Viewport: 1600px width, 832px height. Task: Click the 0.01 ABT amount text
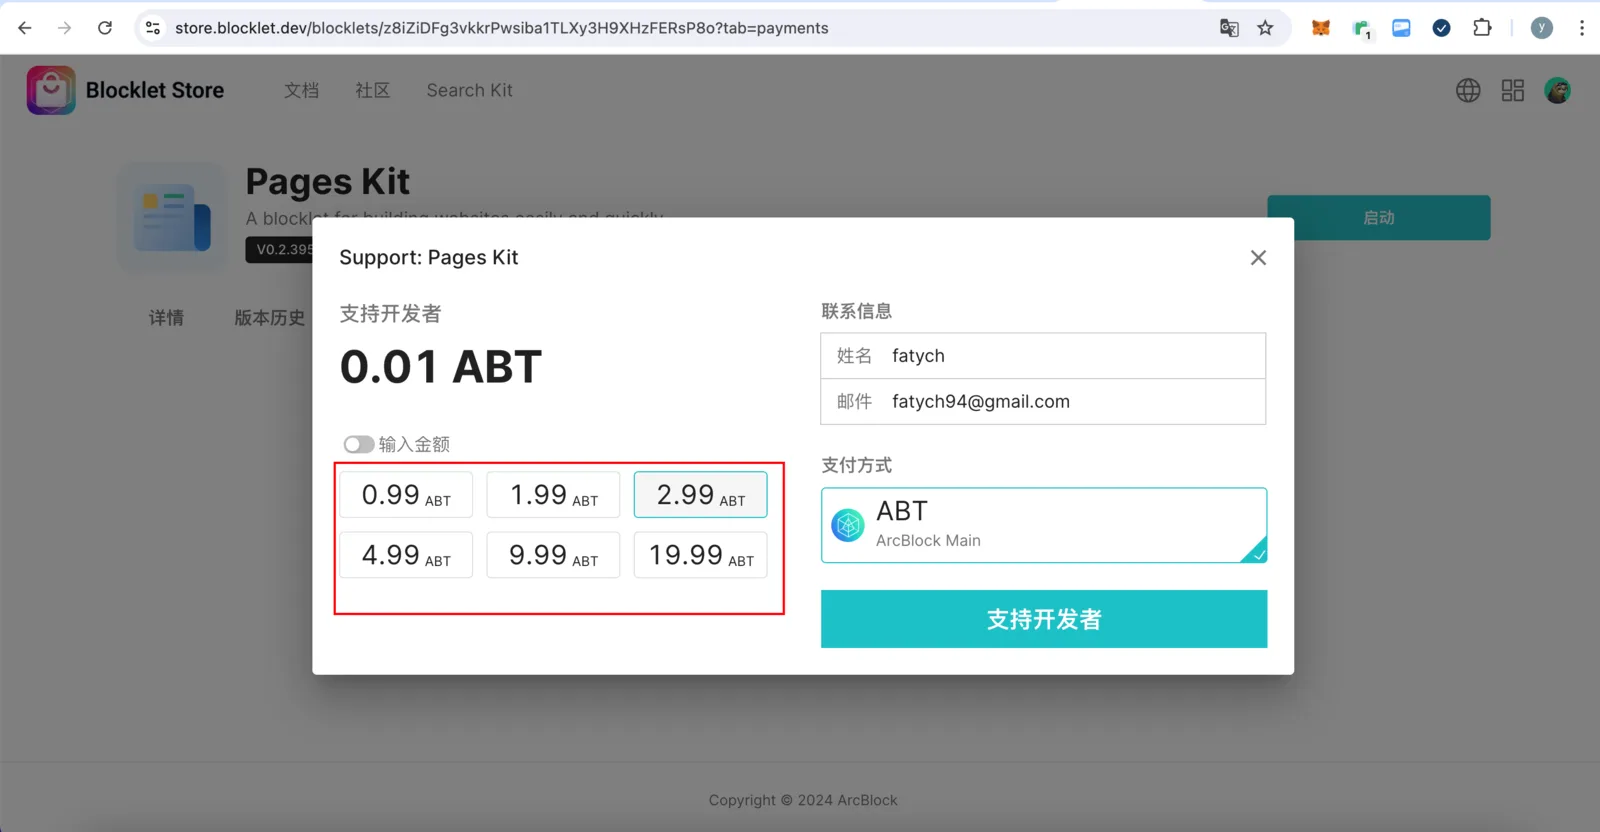[x=441, y=367]
